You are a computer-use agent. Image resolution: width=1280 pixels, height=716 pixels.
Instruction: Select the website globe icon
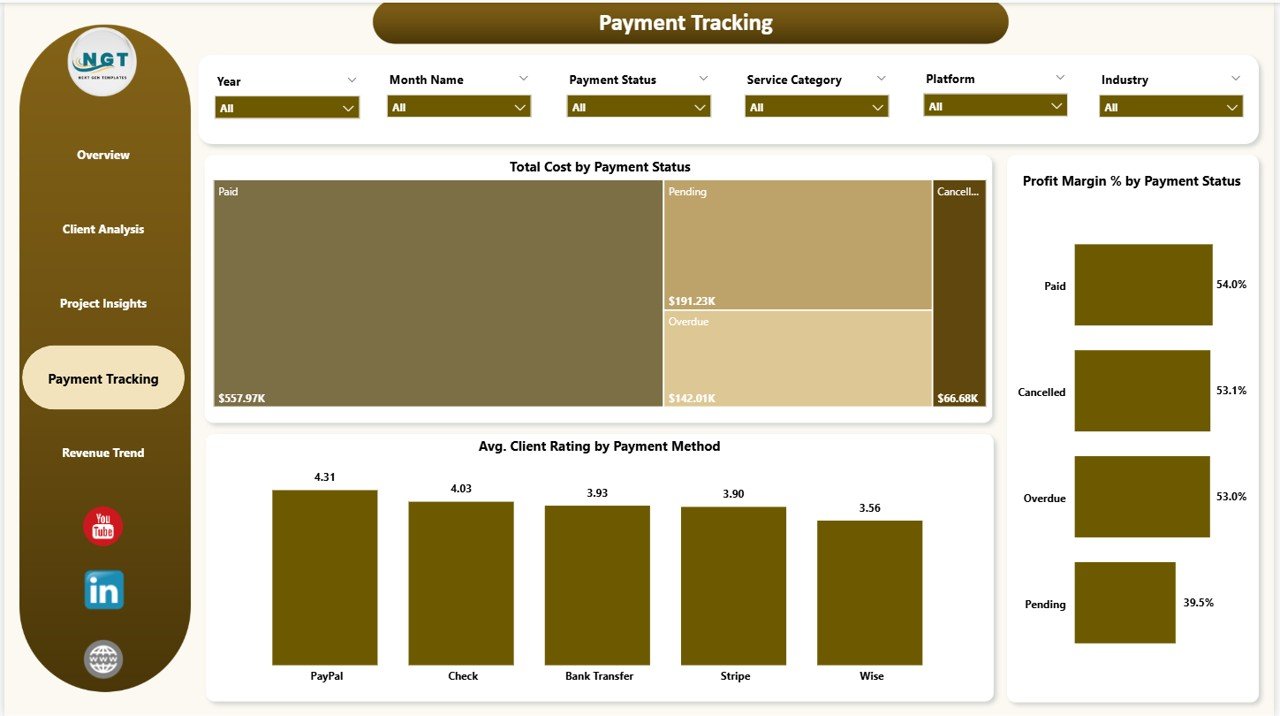101,659
